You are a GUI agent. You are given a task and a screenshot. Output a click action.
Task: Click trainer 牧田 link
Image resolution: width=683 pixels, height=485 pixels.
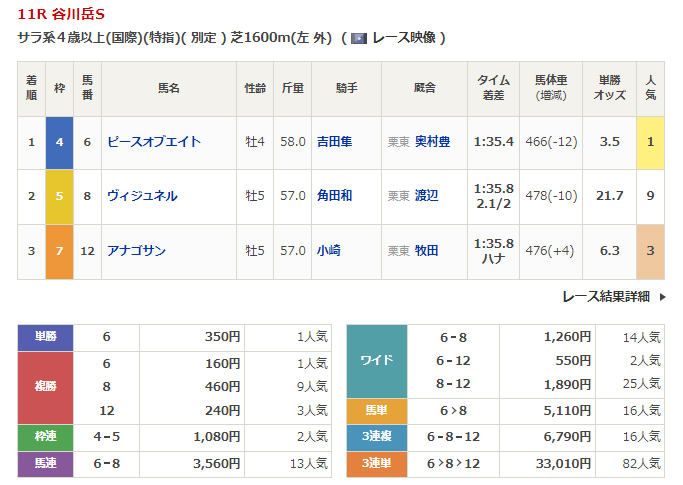(x=426, y=251)
